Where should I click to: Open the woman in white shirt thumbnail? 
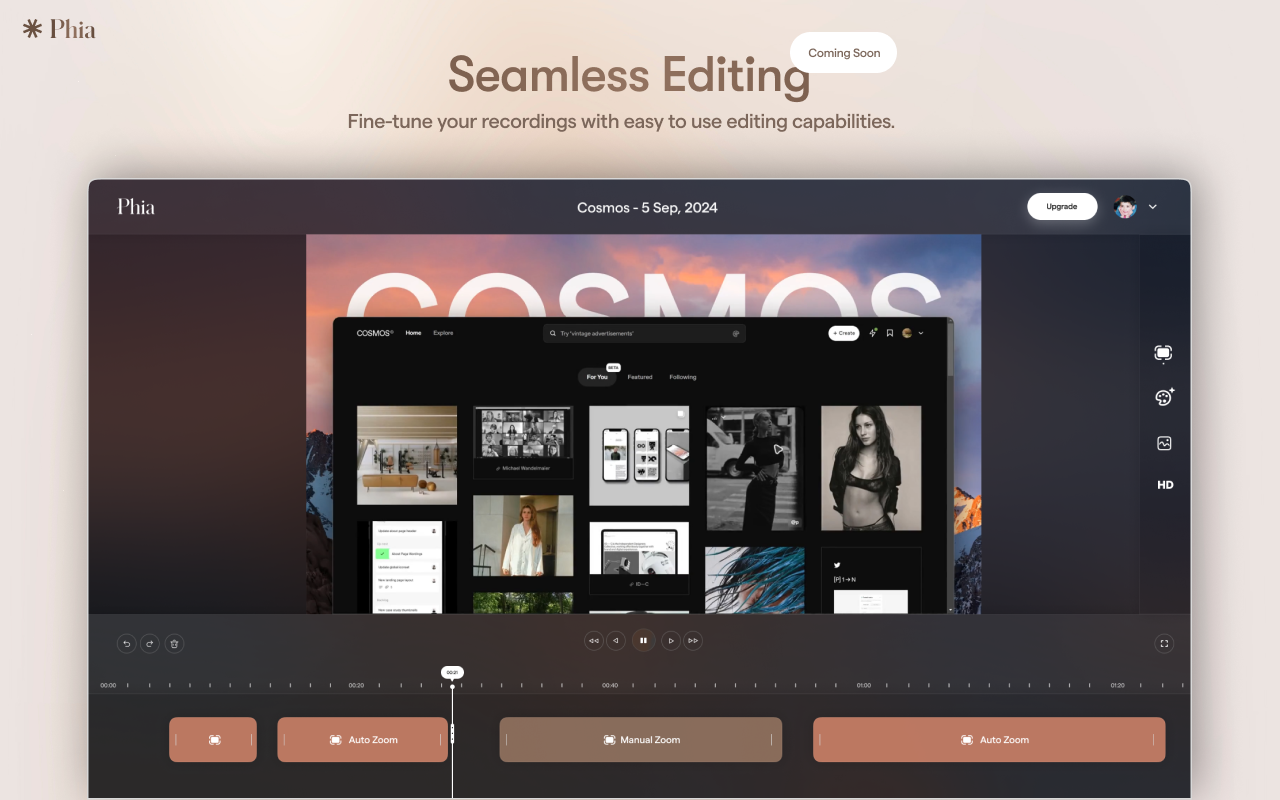coord(523,535)
